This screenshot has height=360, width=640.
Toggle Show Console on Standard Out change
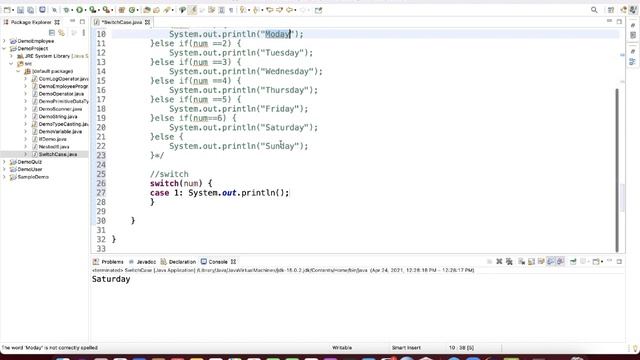coord(551,261)
